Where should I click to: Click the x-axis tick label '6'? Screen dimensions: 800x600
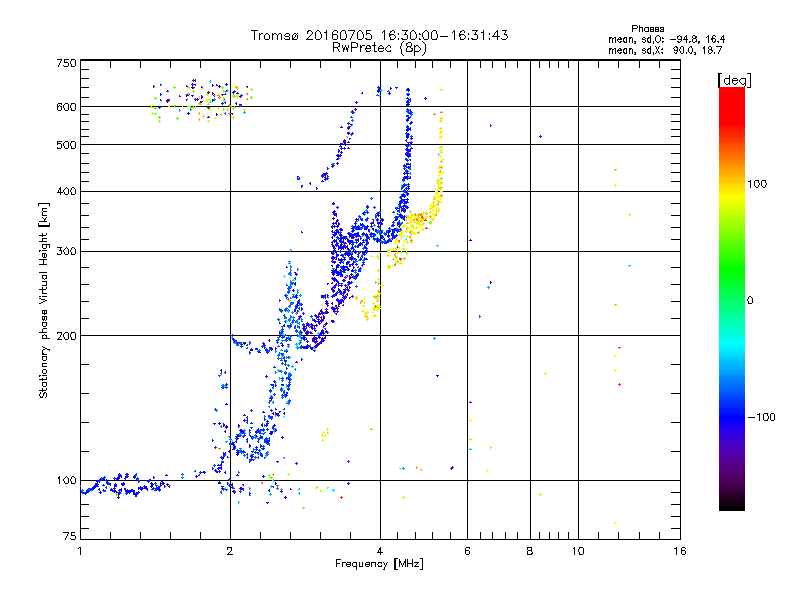(x=467, y=551)
